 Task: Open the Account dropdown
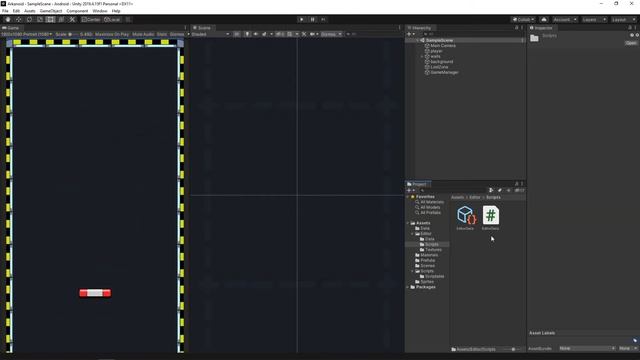[565, 19]
